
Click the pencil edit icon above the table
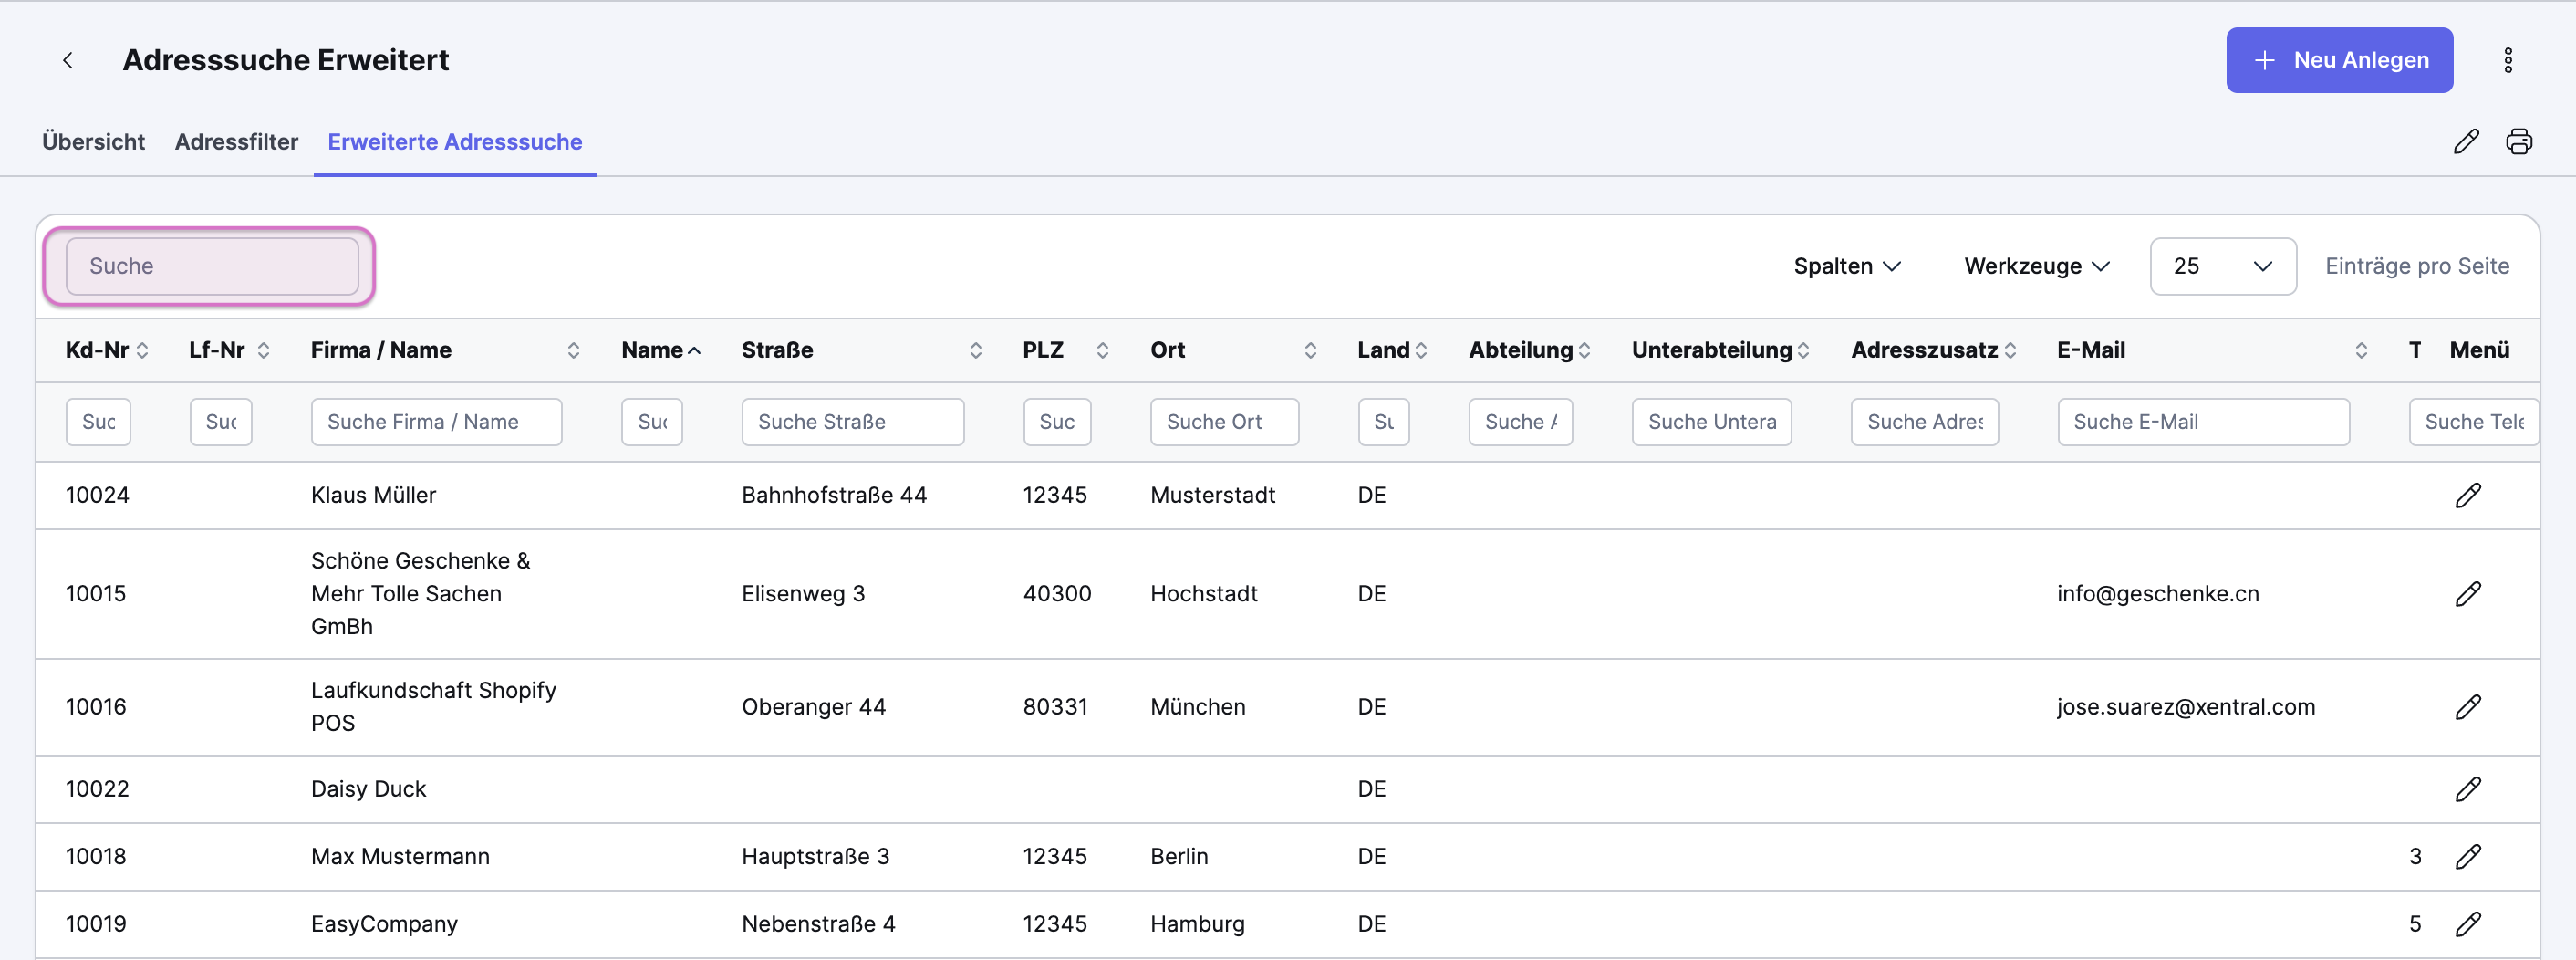[2465, 142]
